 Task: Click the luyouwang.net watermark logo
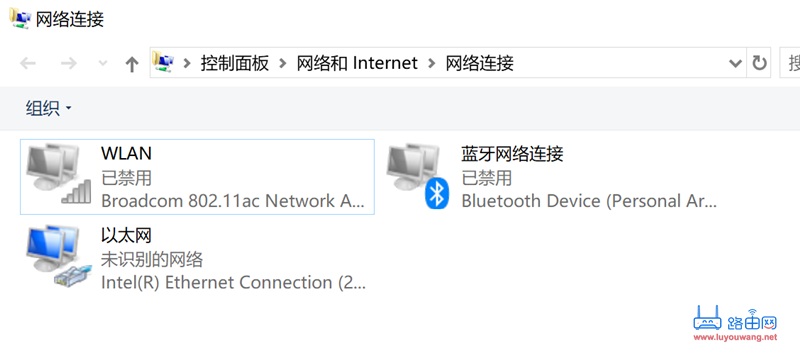[735, 324]
